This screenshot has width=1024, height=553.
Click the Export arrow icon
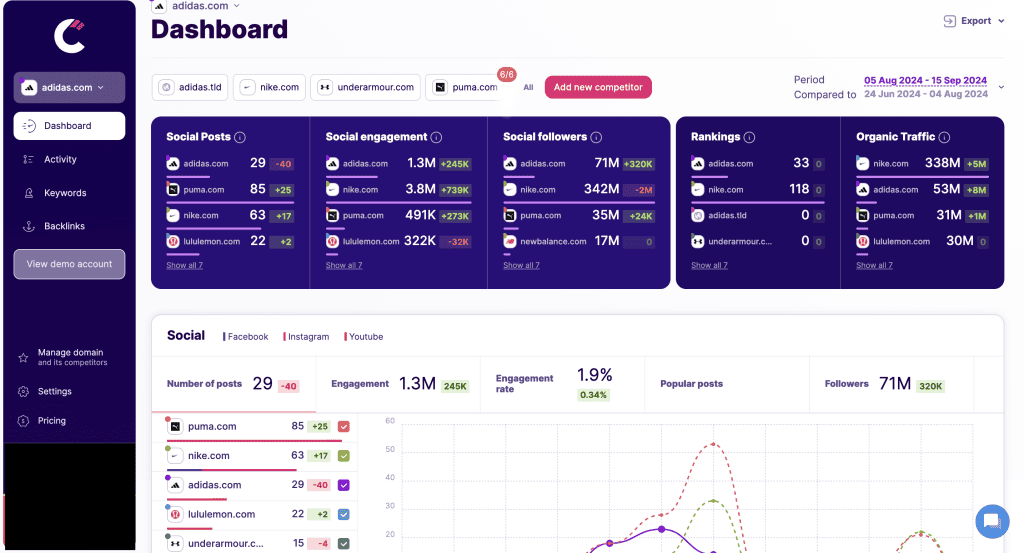click(x=950, y=21)
